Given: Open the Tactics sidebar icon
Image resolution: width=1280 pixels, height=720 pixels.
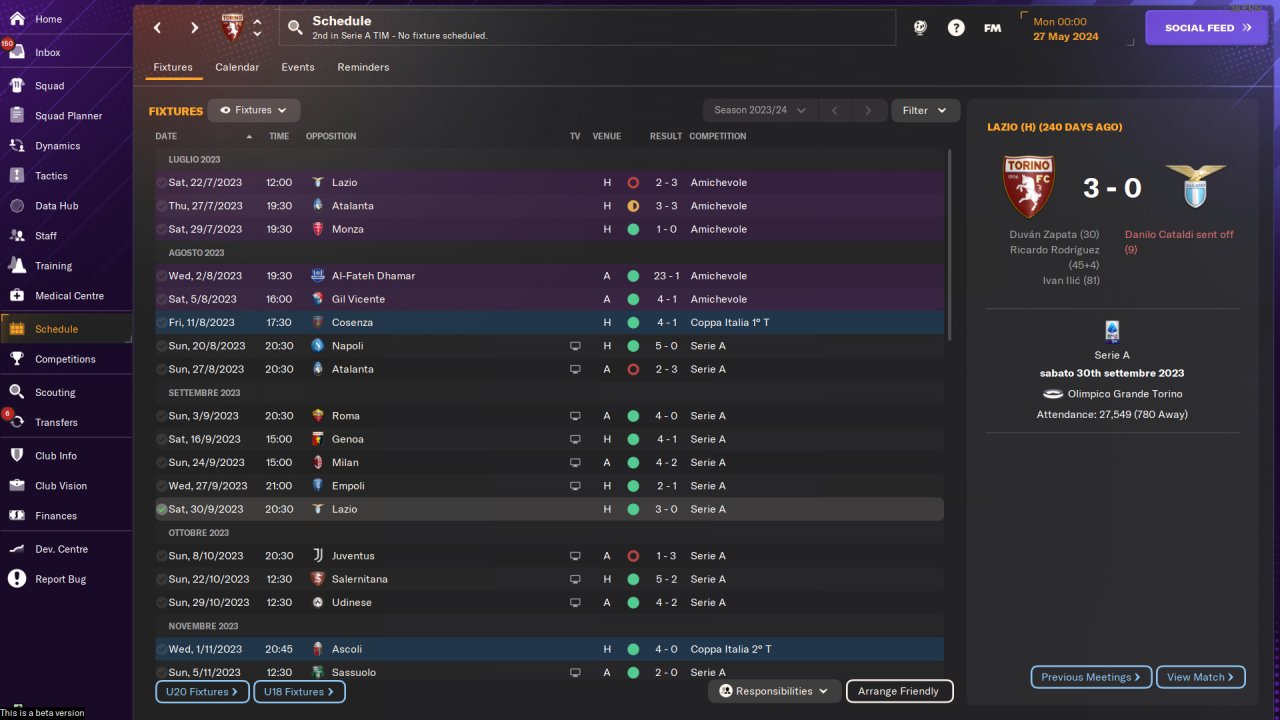Looking at the screenshot, I should [17, 176].
